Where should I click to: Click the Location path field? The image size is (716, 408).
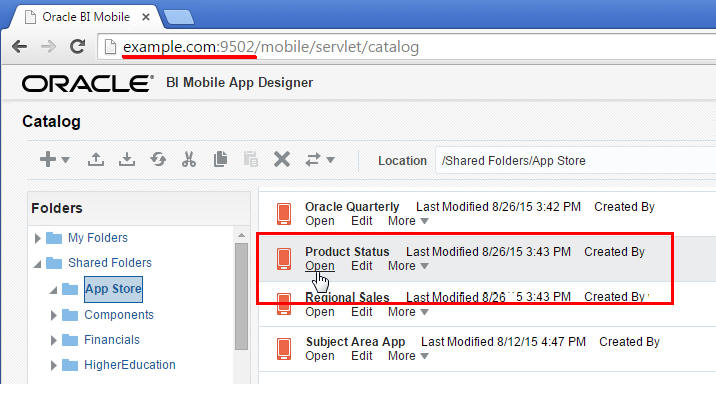[575, 161]
